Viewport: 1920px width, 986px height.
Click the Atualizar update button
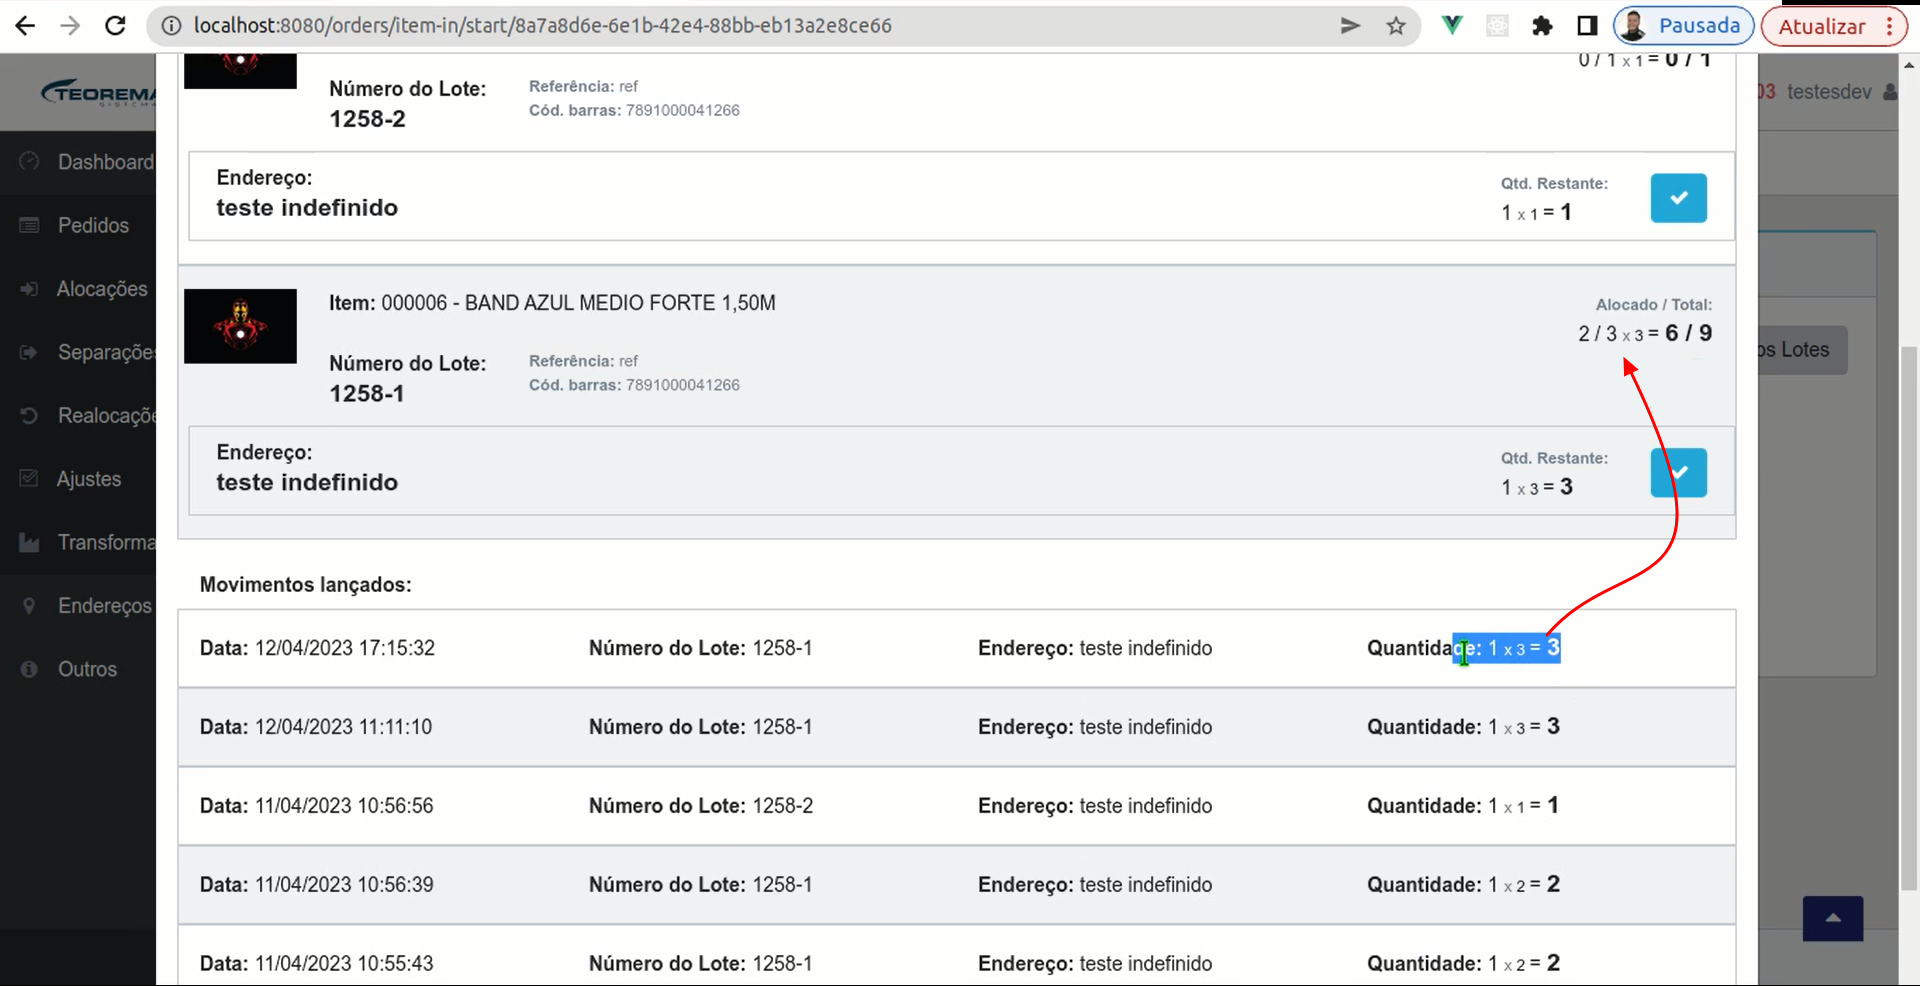pos(1821,26)
